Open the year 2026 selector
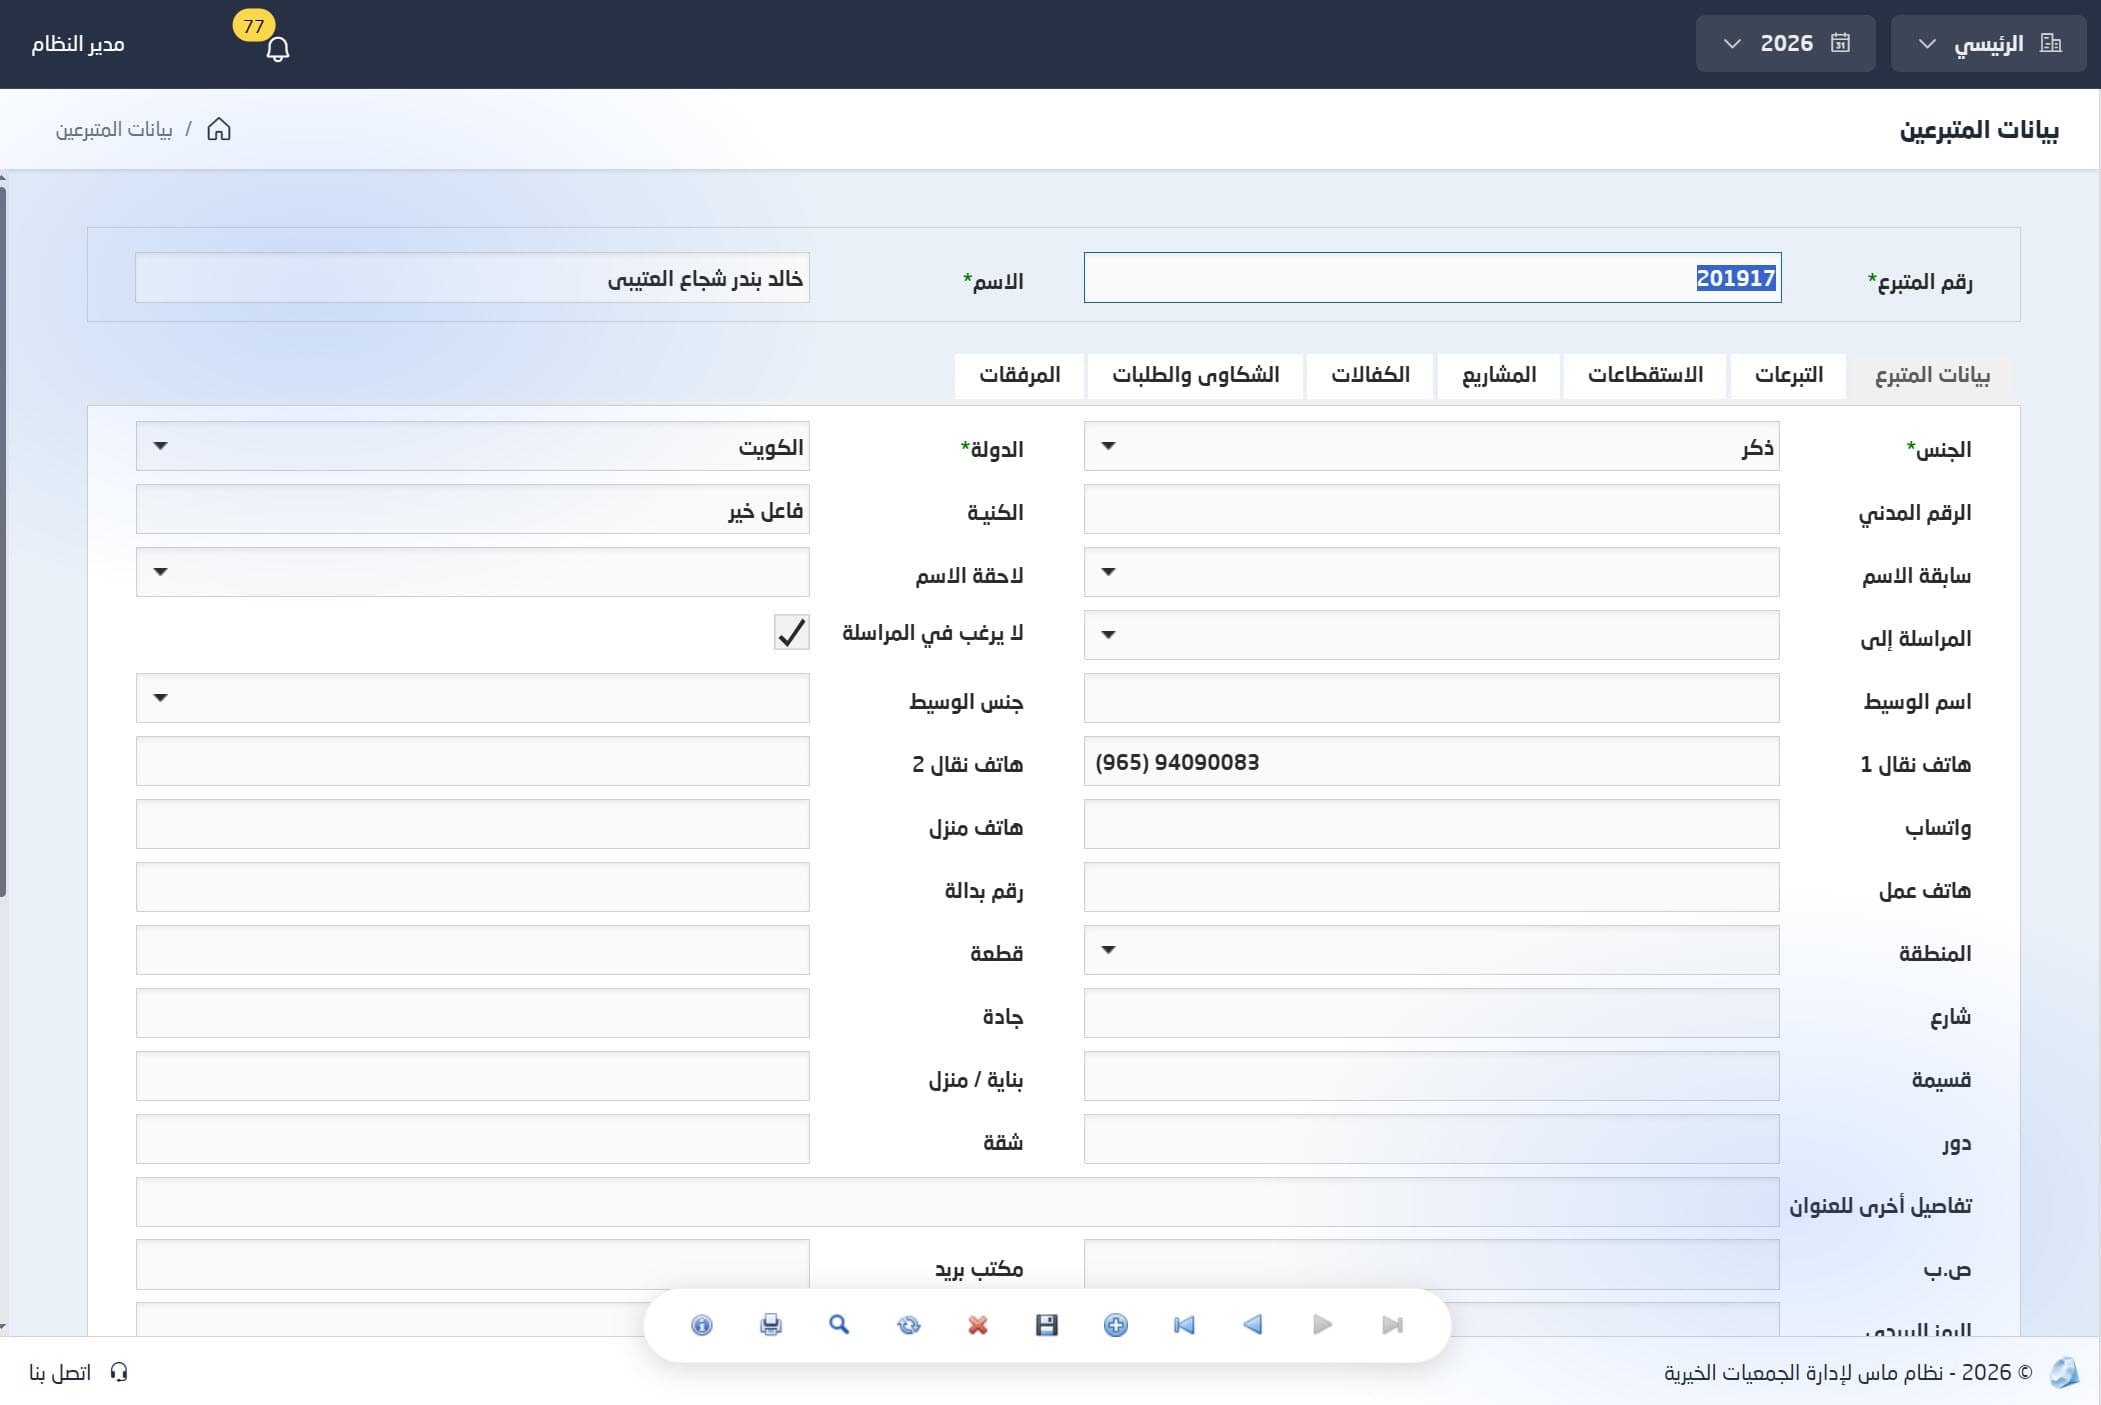The image size is (2101, 1405). coord(1785,44)
